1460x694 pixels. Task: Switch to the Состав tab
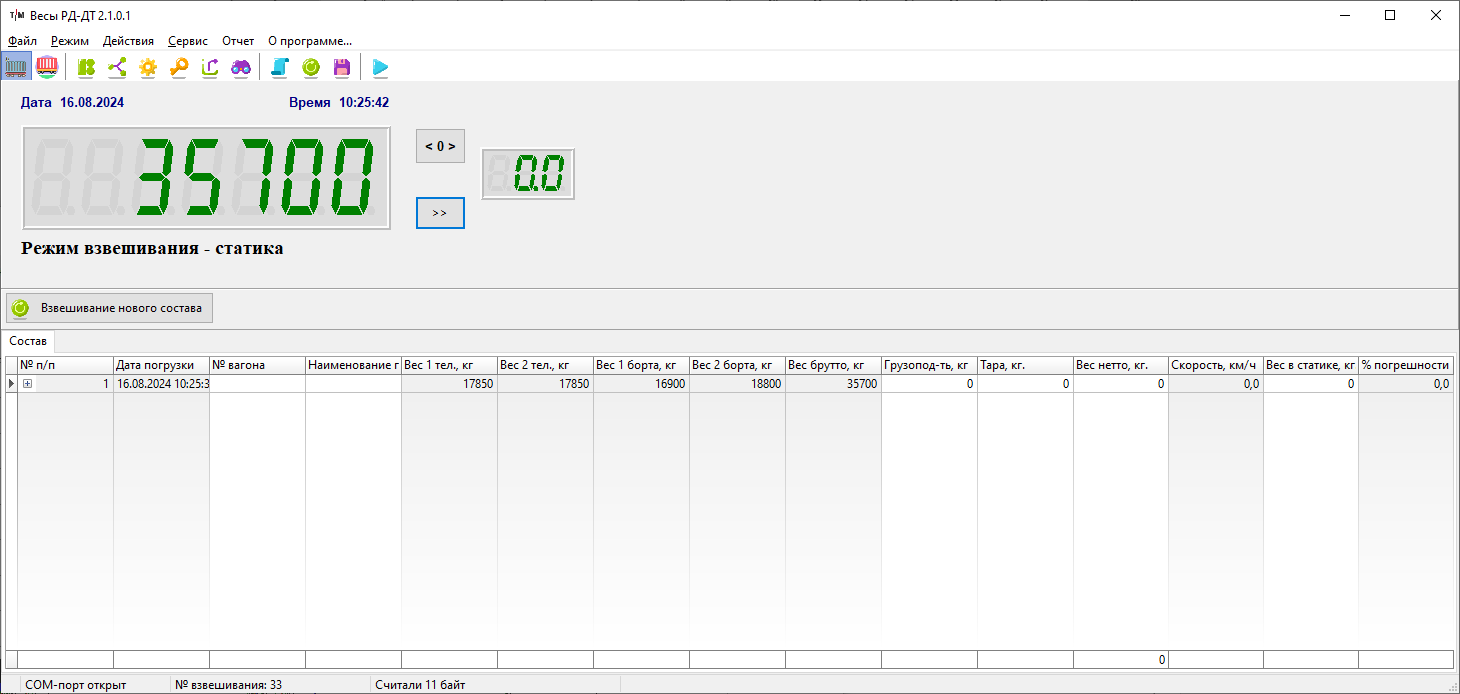(x=28, y=341)
